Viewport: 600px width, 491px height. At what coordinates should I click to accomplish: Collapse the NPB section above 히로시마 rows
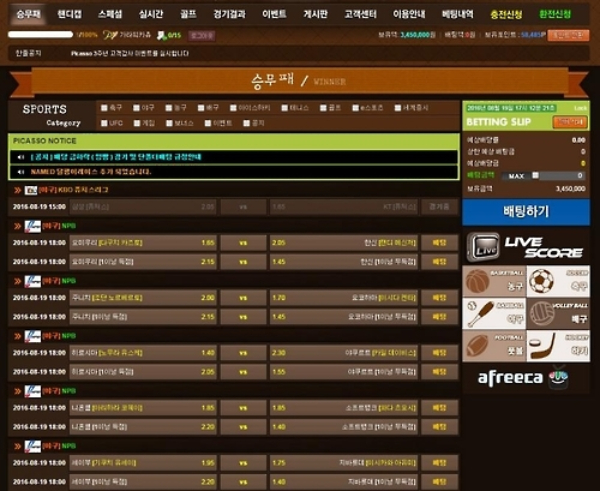pos(18,336)
